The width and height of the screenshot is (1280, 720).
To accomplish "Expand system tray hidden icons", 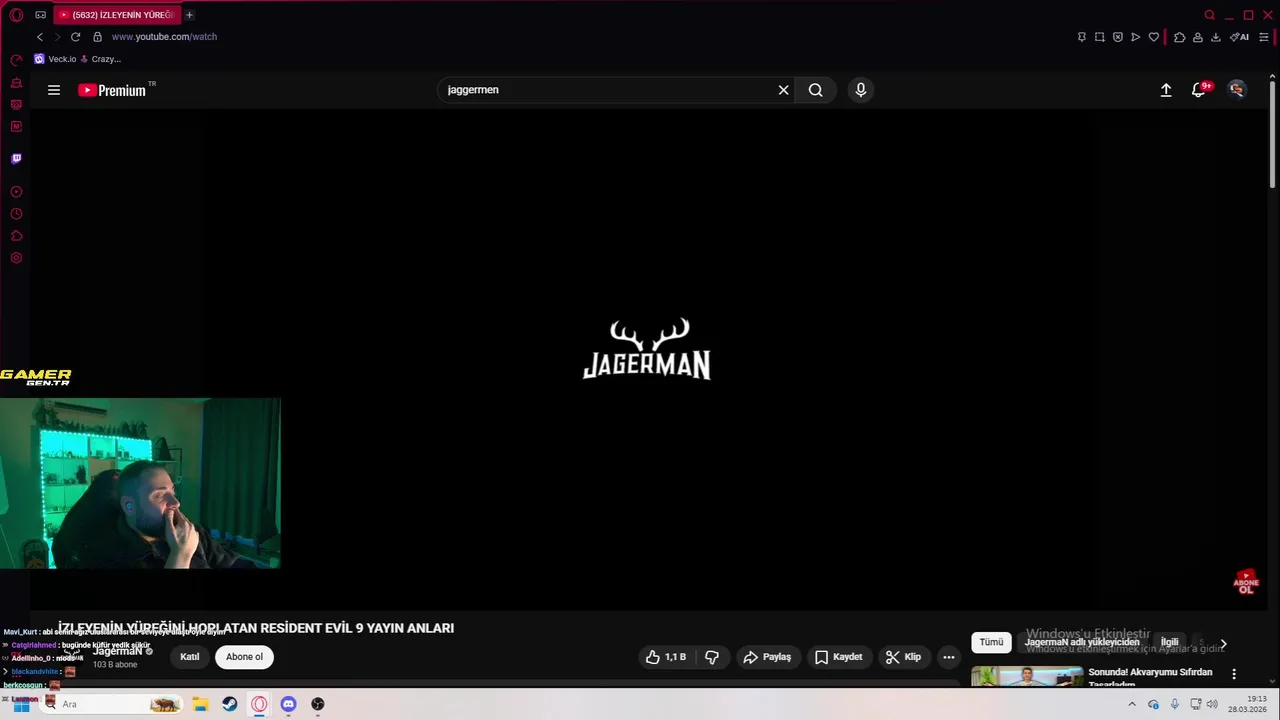I will point(1132,704).
